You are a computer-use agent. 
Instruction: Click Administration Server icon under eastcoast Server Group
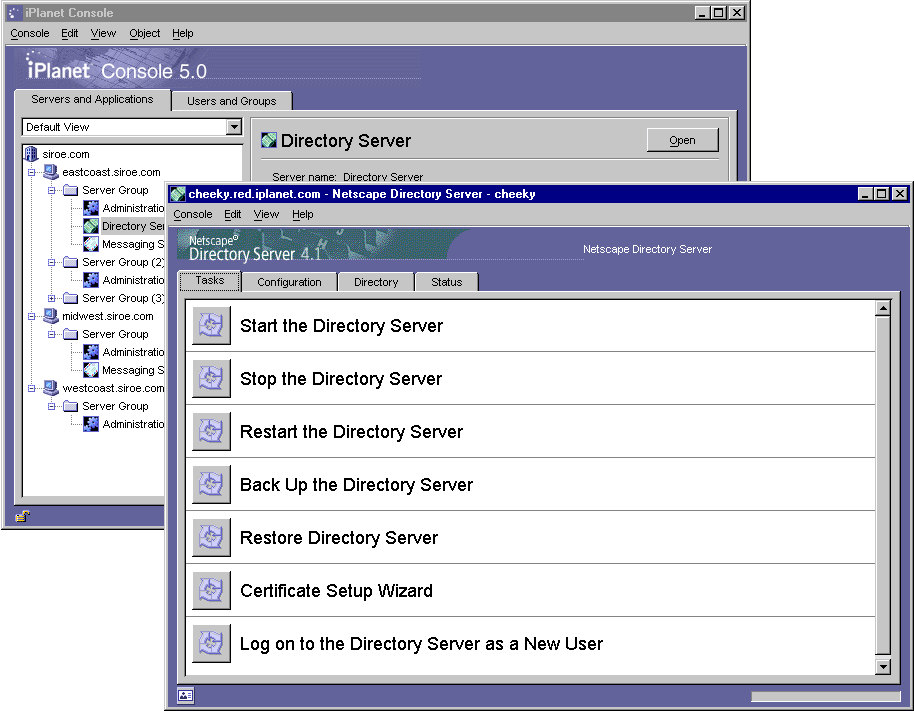click(x=91, y=208)
